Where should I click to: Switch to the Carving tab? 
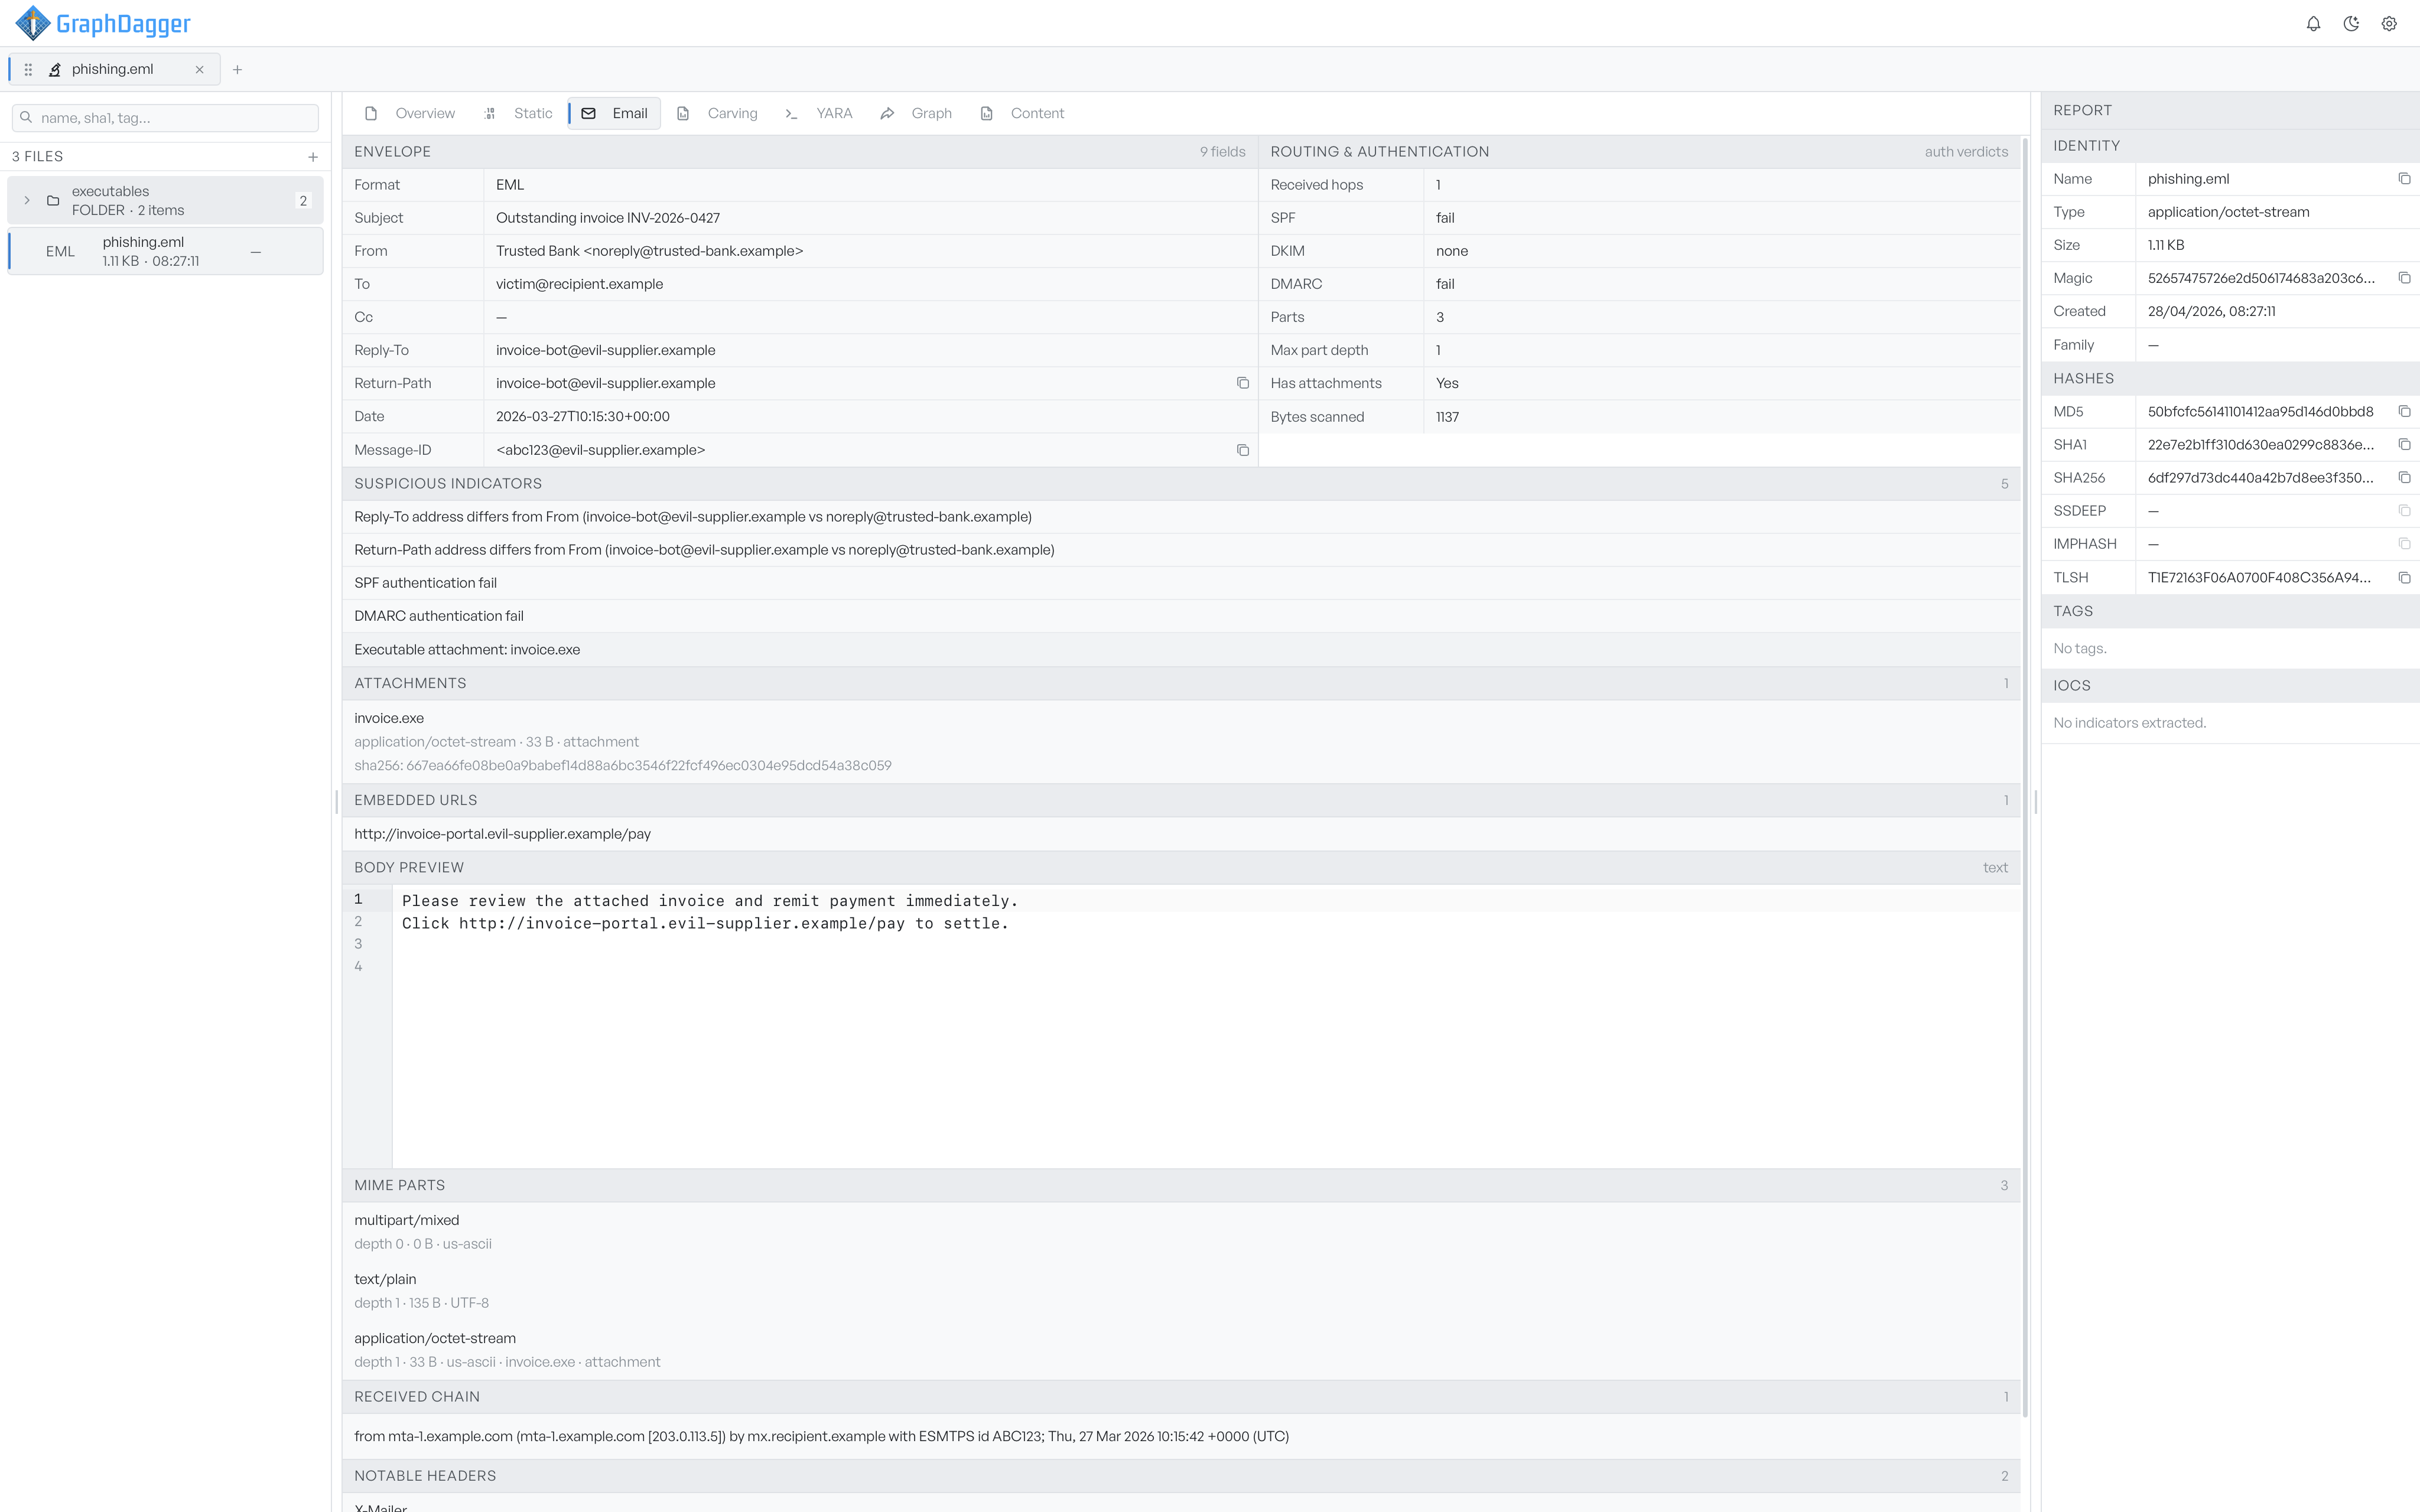coord(718,114)
